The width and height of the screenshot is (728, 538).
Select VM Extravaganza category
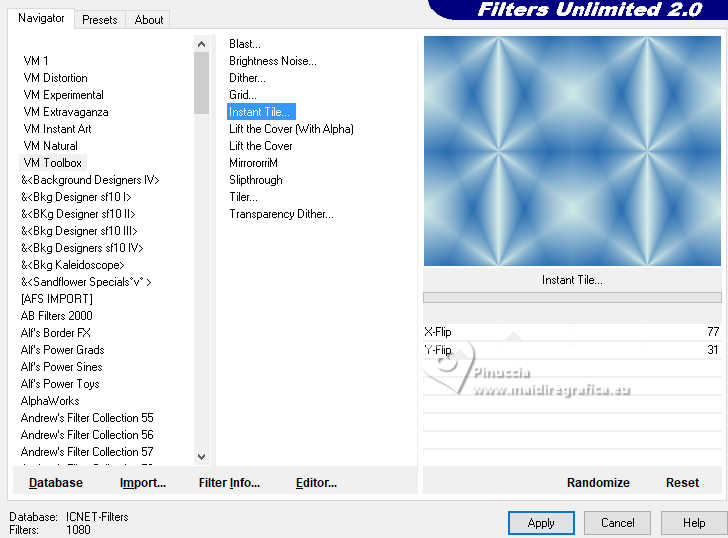pyautogui.click(x=66, y=112)
